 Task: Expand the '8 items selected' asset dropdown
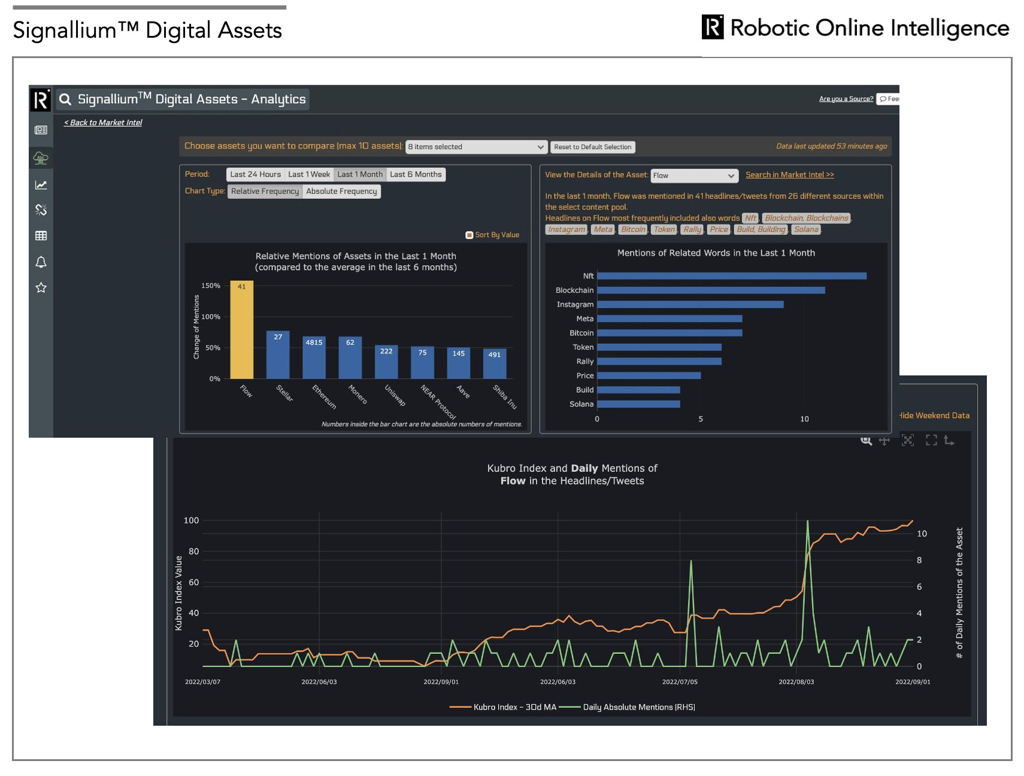coord(476,147)
